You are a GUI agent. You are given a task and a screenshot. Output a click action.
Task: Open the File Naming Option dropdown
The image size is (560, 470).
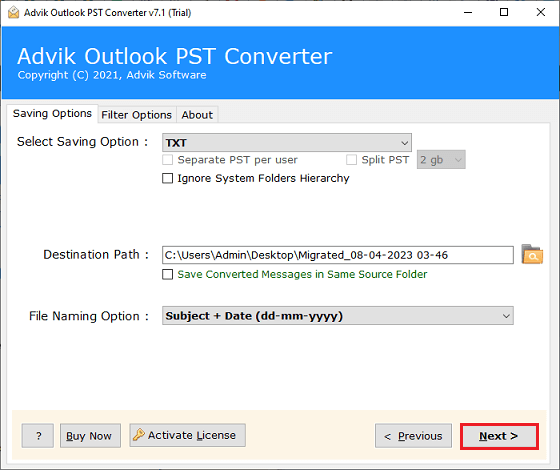click(x=338, y=316)
